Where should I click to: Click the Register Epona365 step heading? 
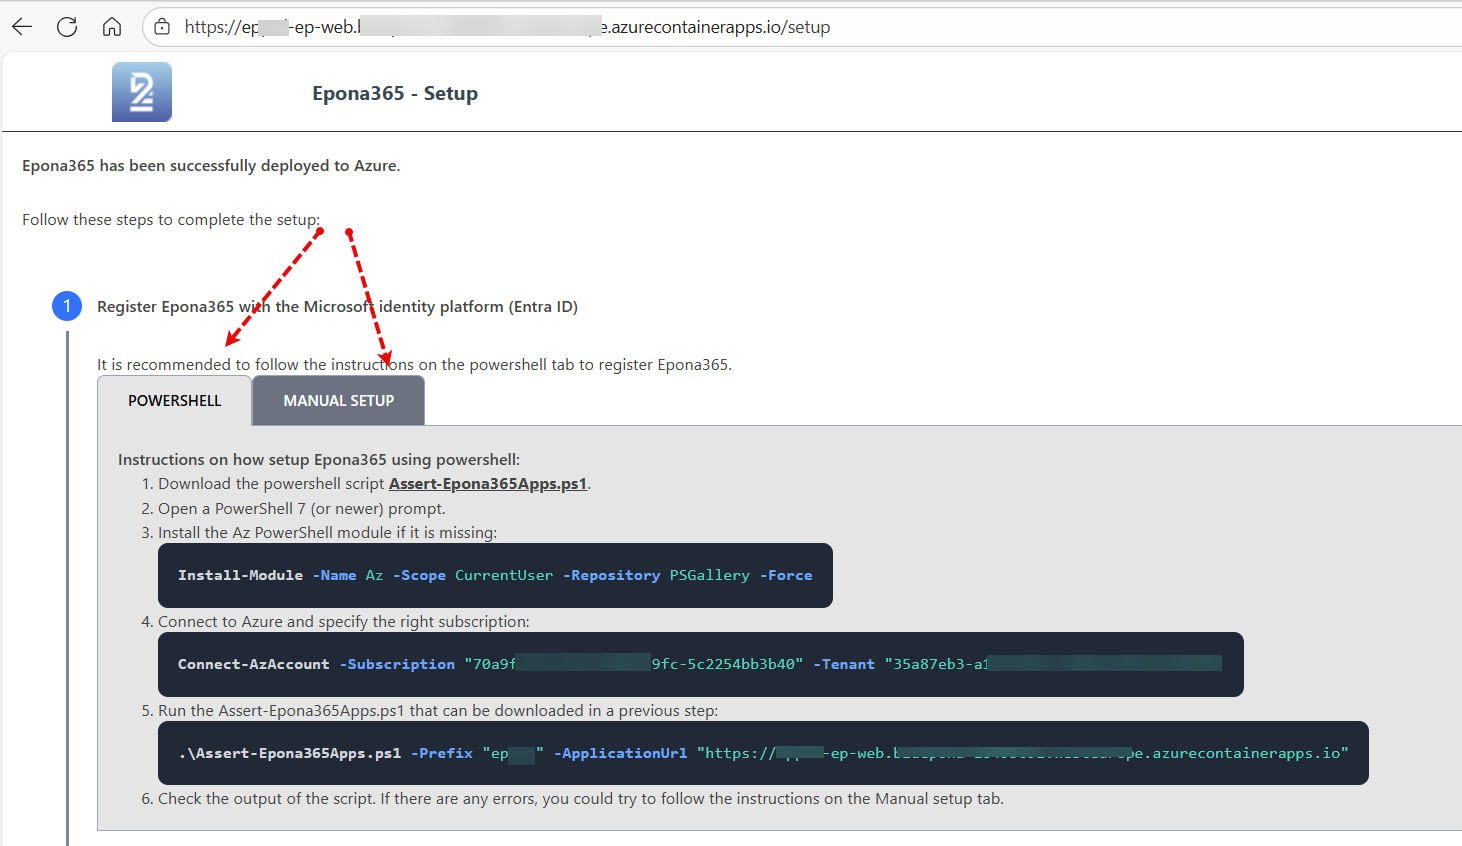coord(337,307)
